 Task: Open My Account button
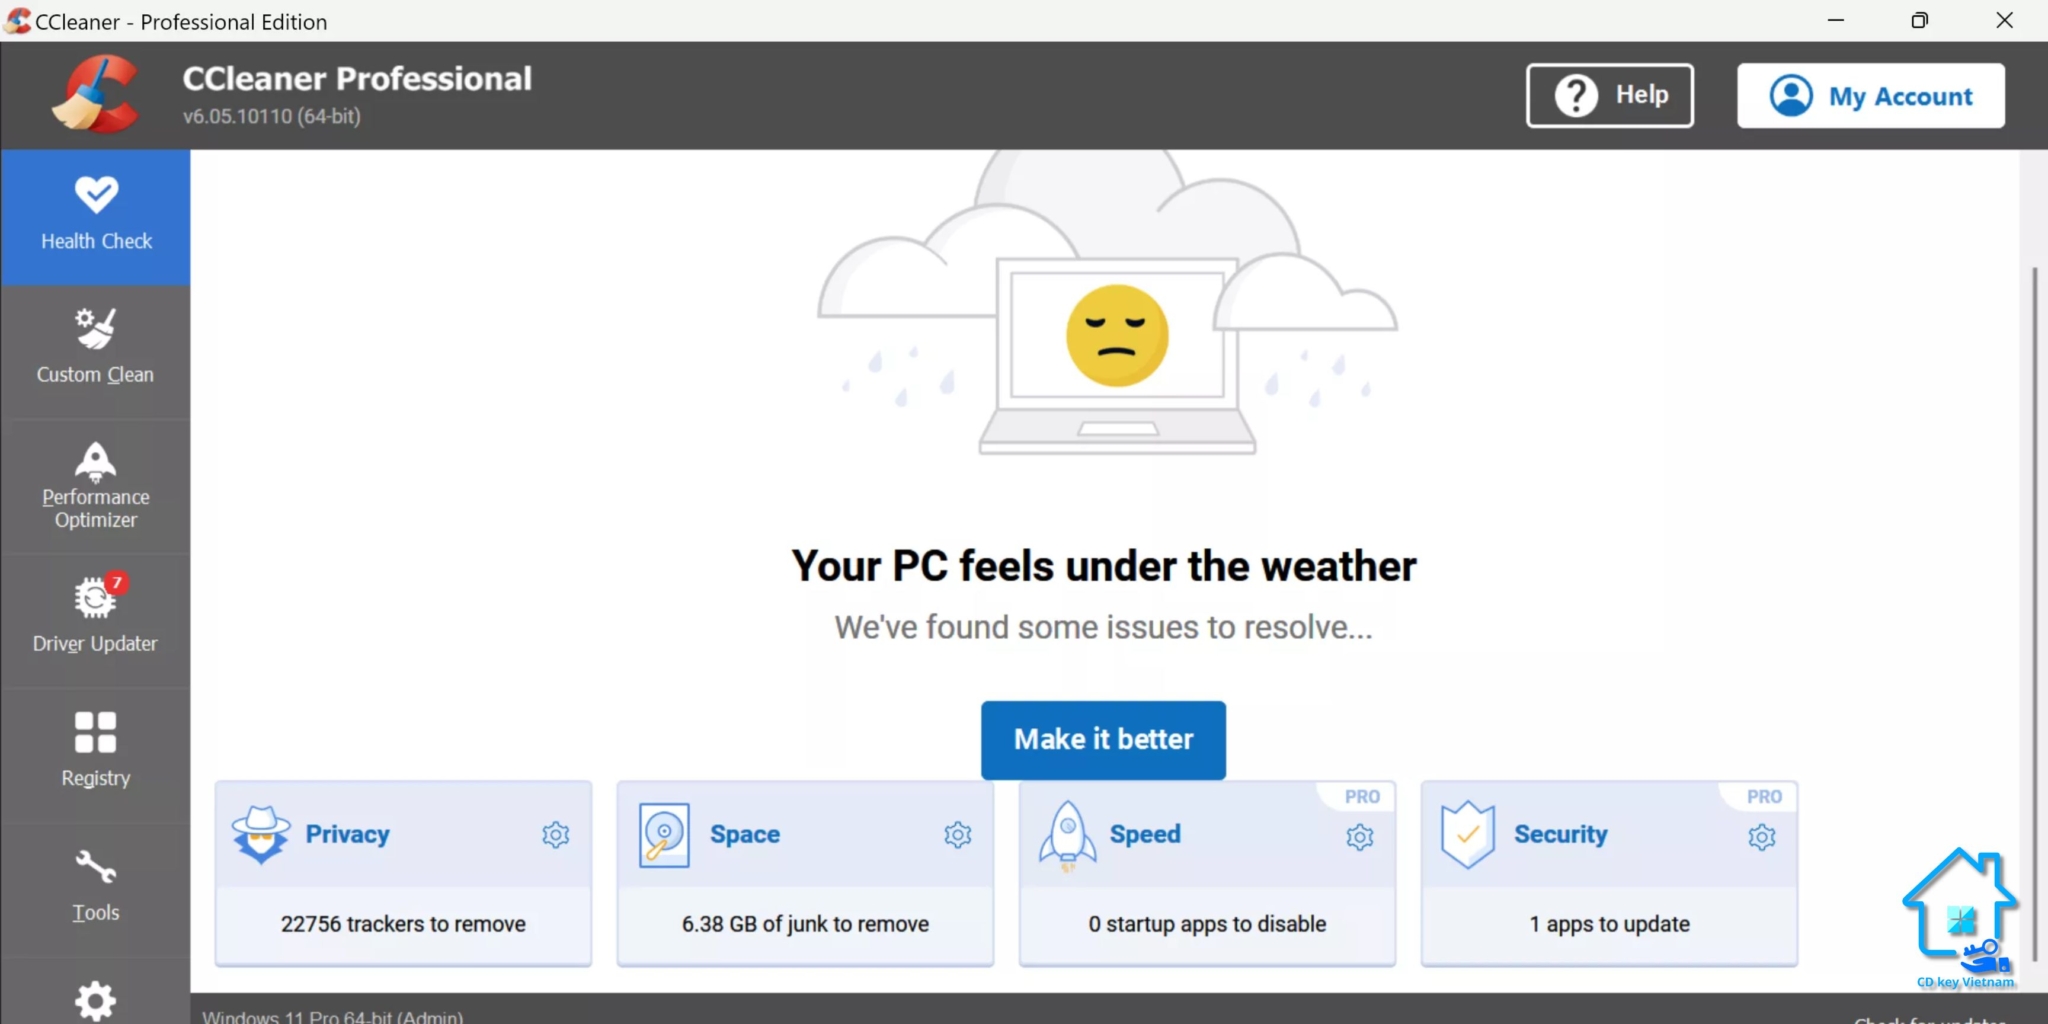pyautogui.click(x=1870, y=96)
